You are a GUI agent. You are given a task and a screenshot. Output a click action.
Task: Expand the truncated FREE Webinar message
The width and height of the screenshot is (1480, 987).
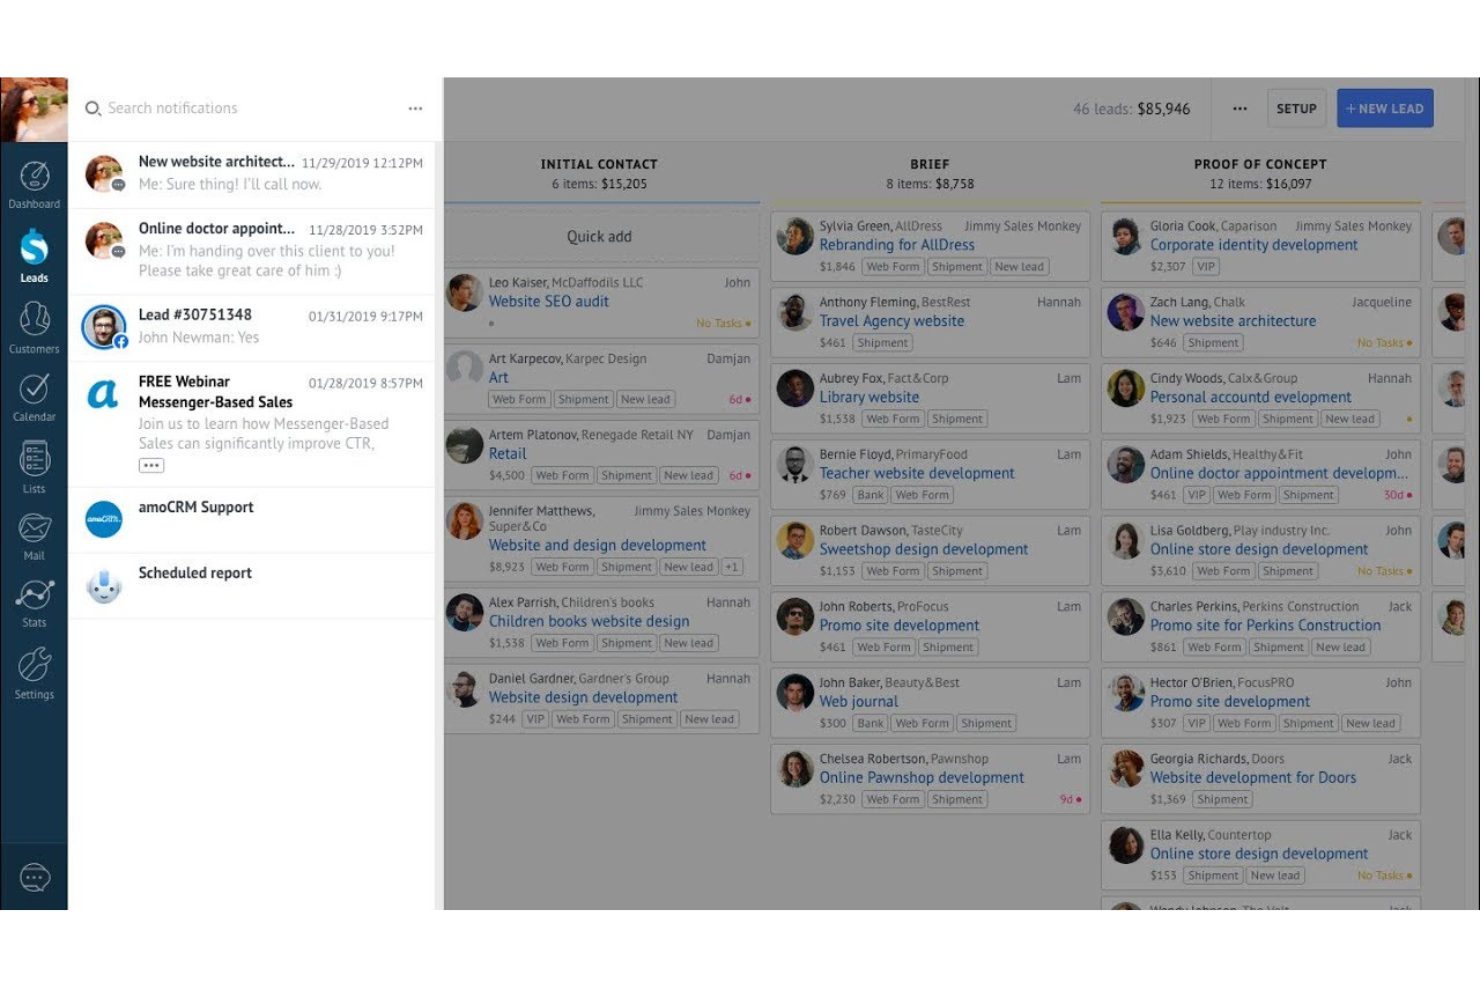[151, 464]
